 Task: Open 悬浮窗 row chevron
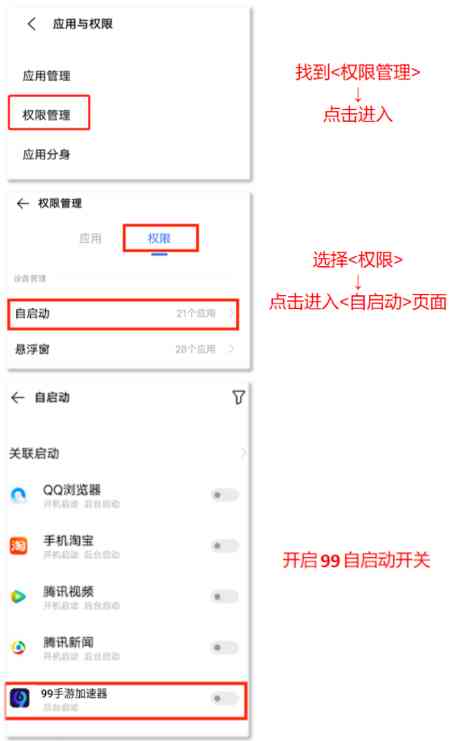coord(231,349)
